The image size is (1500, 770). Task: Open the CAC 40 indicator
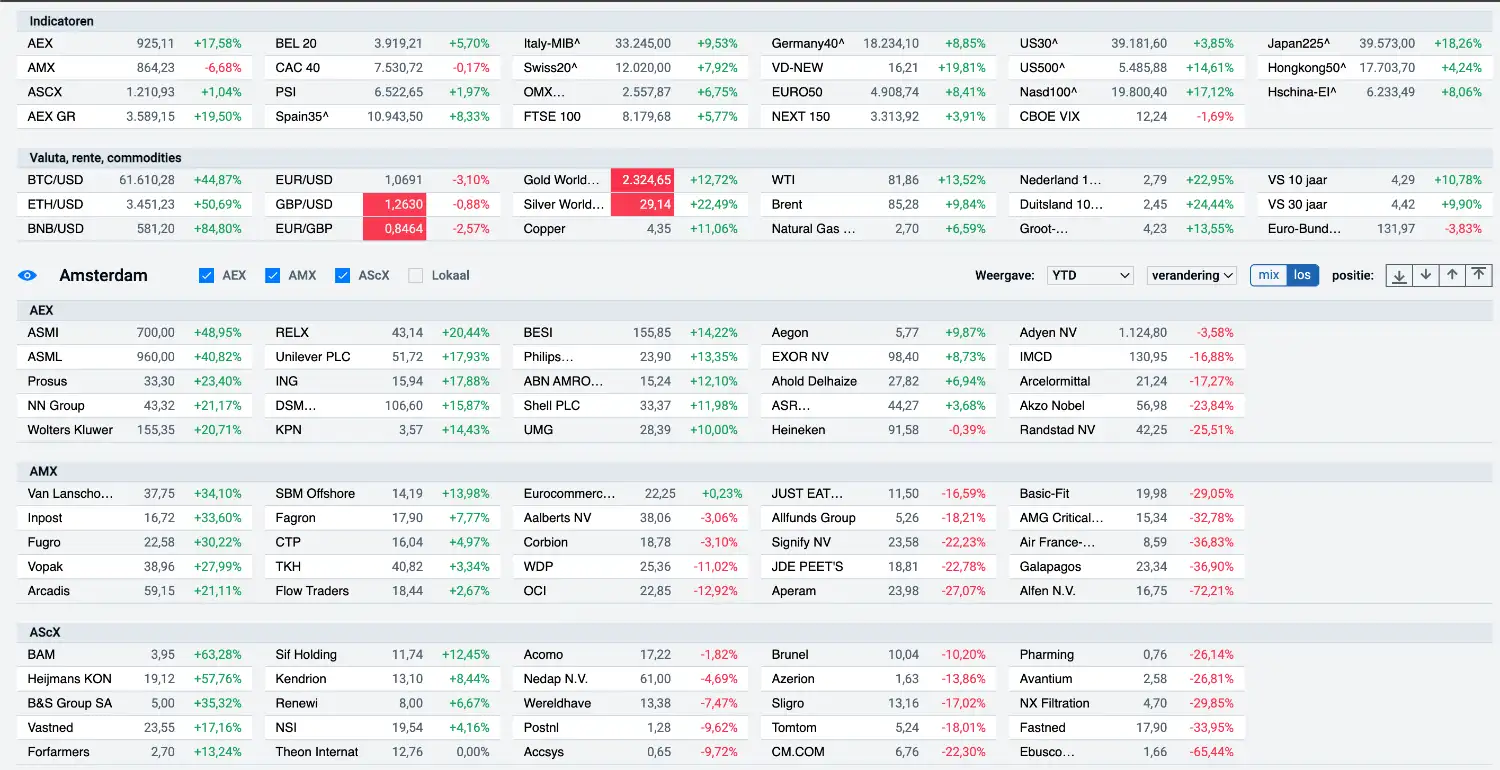[x=298, y=68]
